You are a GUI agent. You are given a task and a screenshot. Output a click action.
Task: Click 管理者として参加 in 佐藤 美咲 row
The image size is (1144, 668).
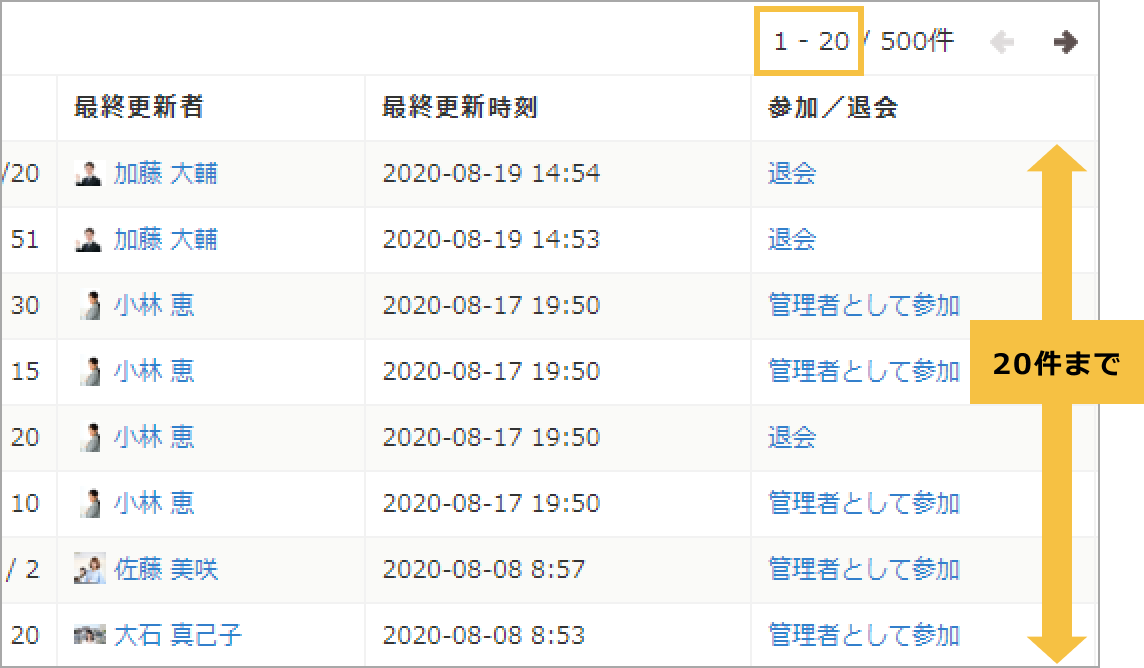(x=863, y=570)
